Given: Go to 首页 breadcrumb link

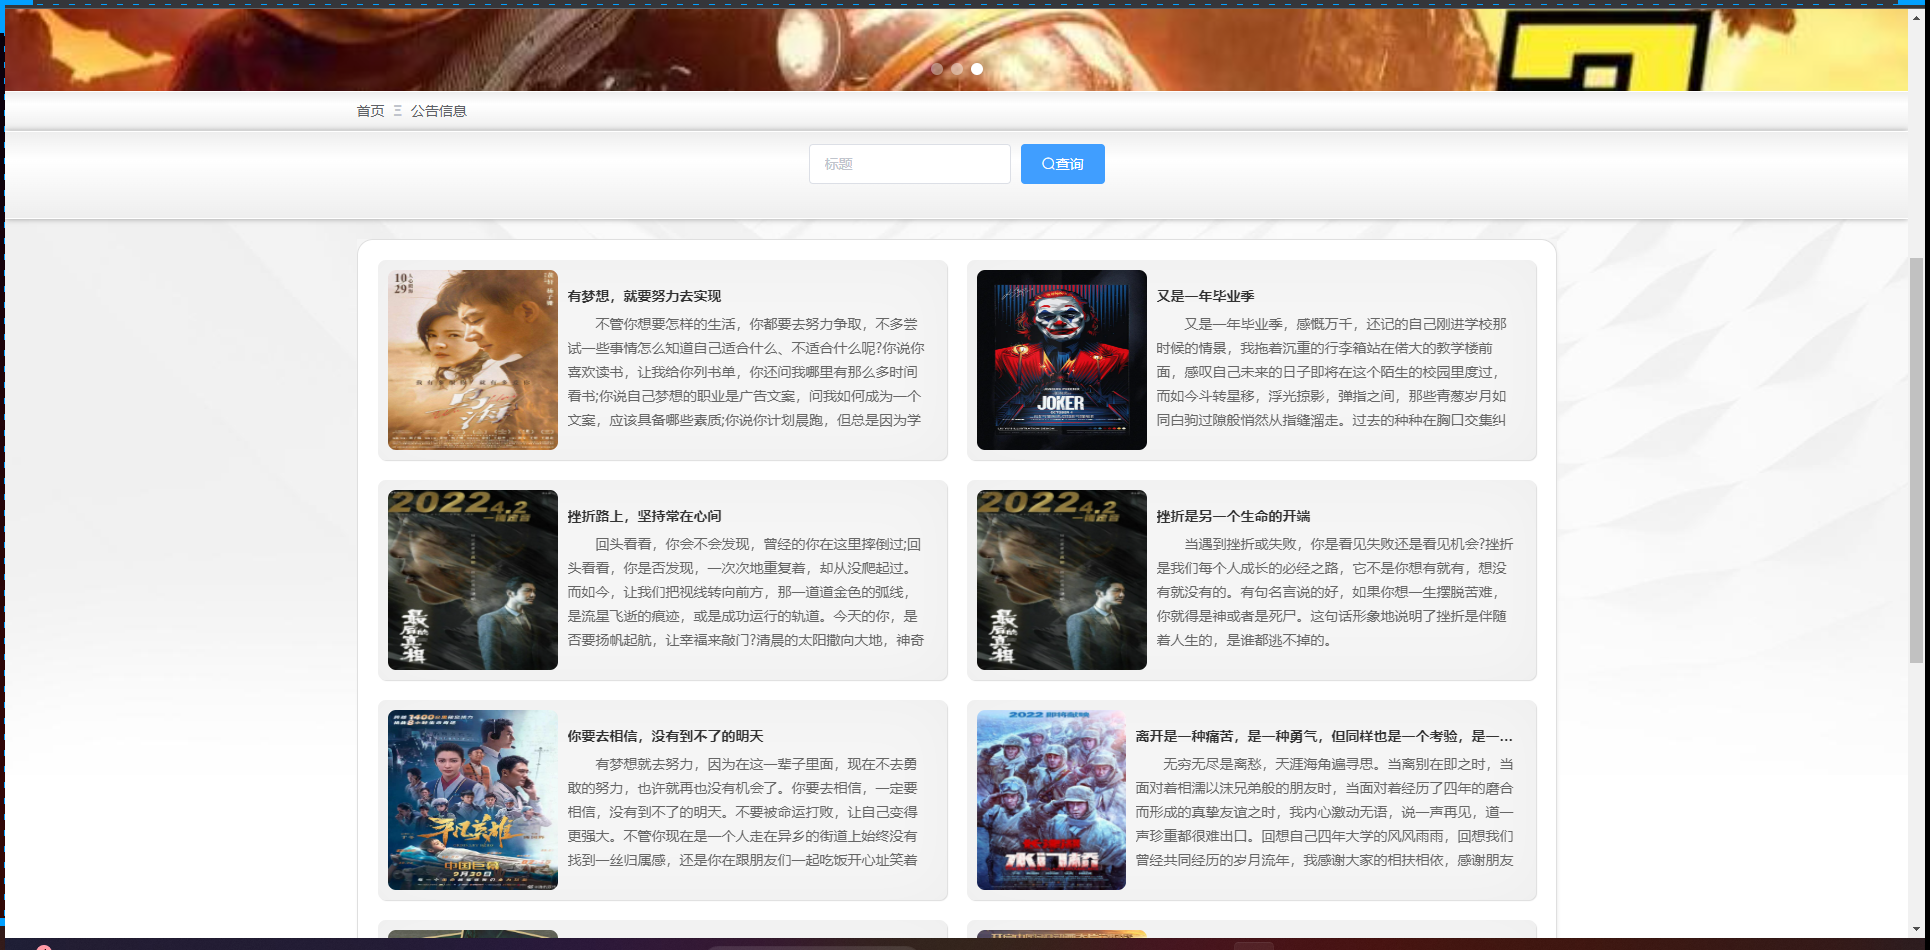Looking at the screenshot, I should click(x=370, y=111).
